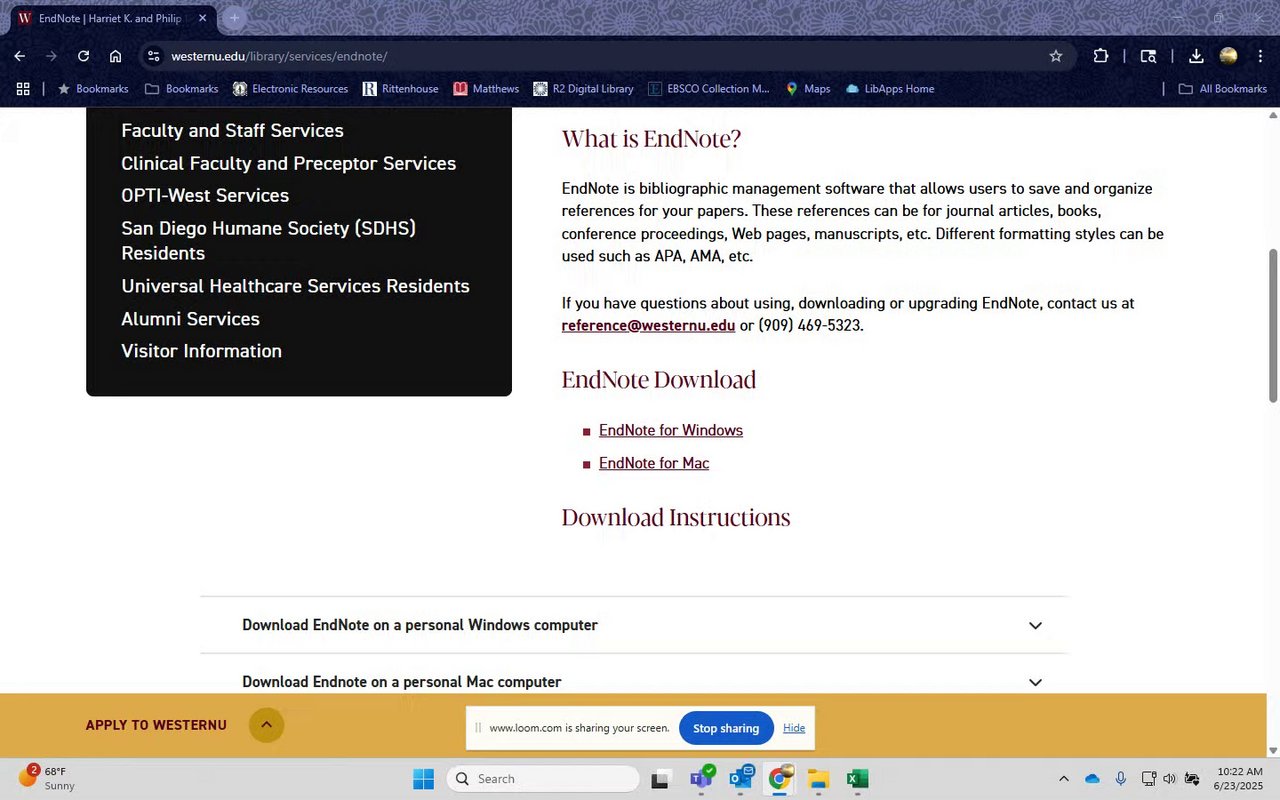Image resolution: width=1280 pixels, height=800 pixels.
Task: Bookmark this page with star icon
Action: coord(1056,56)
